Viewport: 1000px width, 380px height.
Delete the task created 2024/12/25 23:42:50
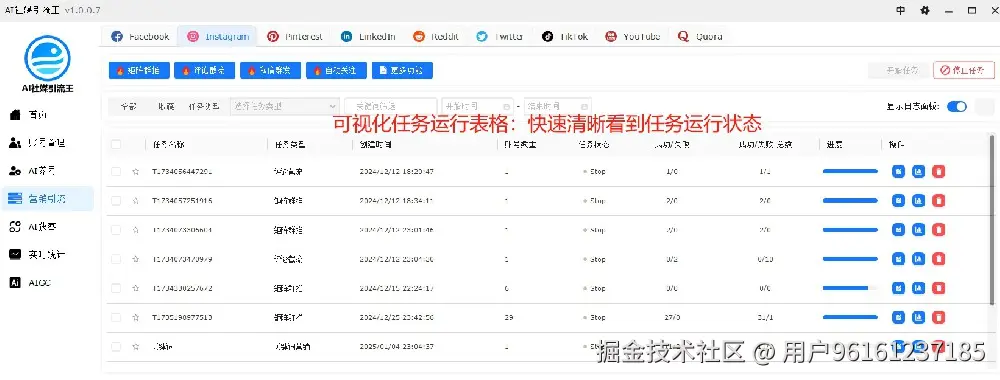coord(938,317)
